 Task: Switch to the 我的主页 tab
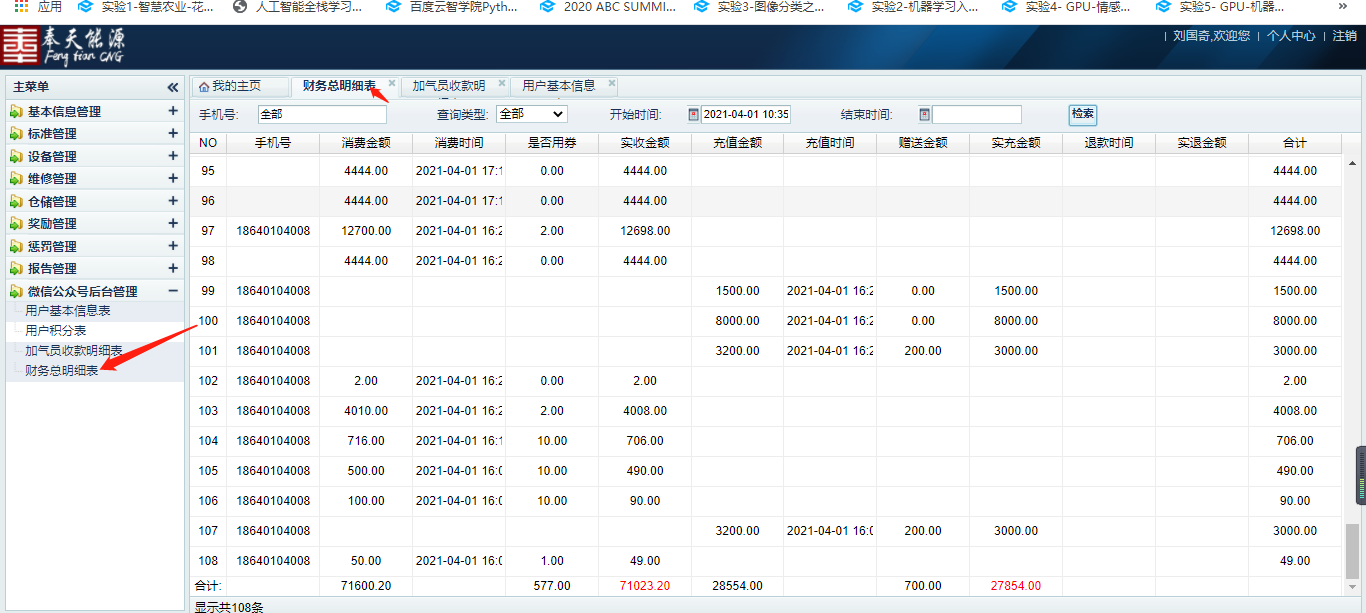(x=236, y=86)
